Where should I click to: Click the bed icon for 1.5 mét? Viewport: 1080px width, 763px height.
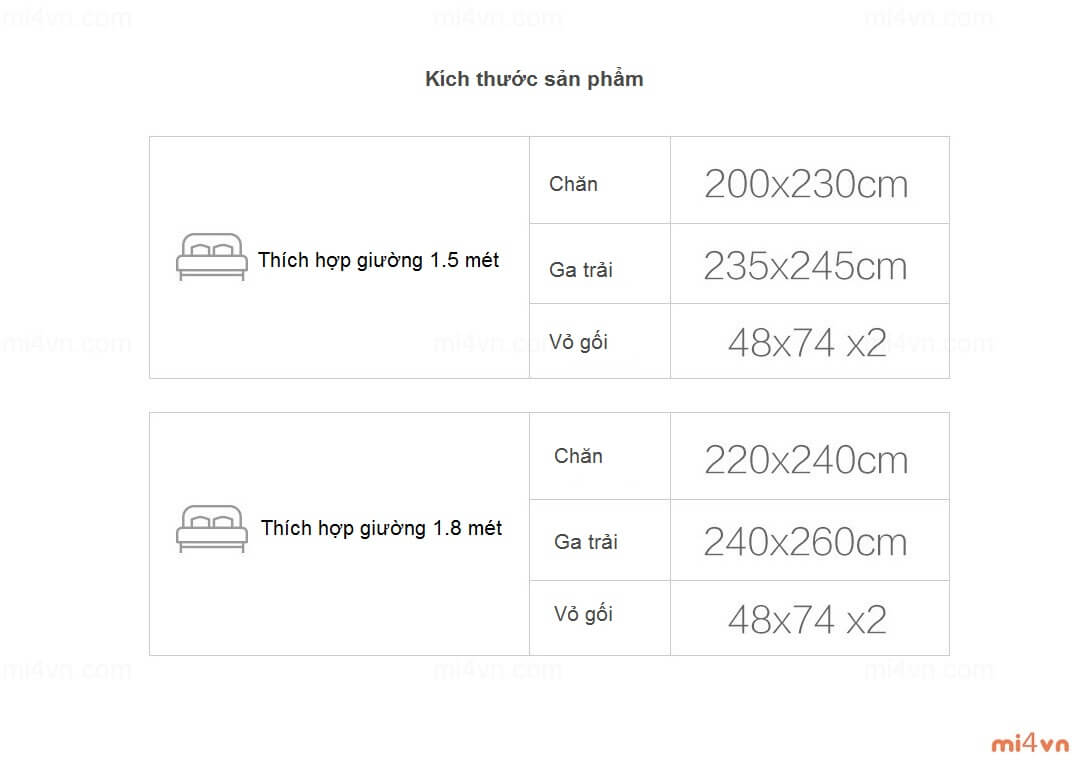click(x=211, y=257)
